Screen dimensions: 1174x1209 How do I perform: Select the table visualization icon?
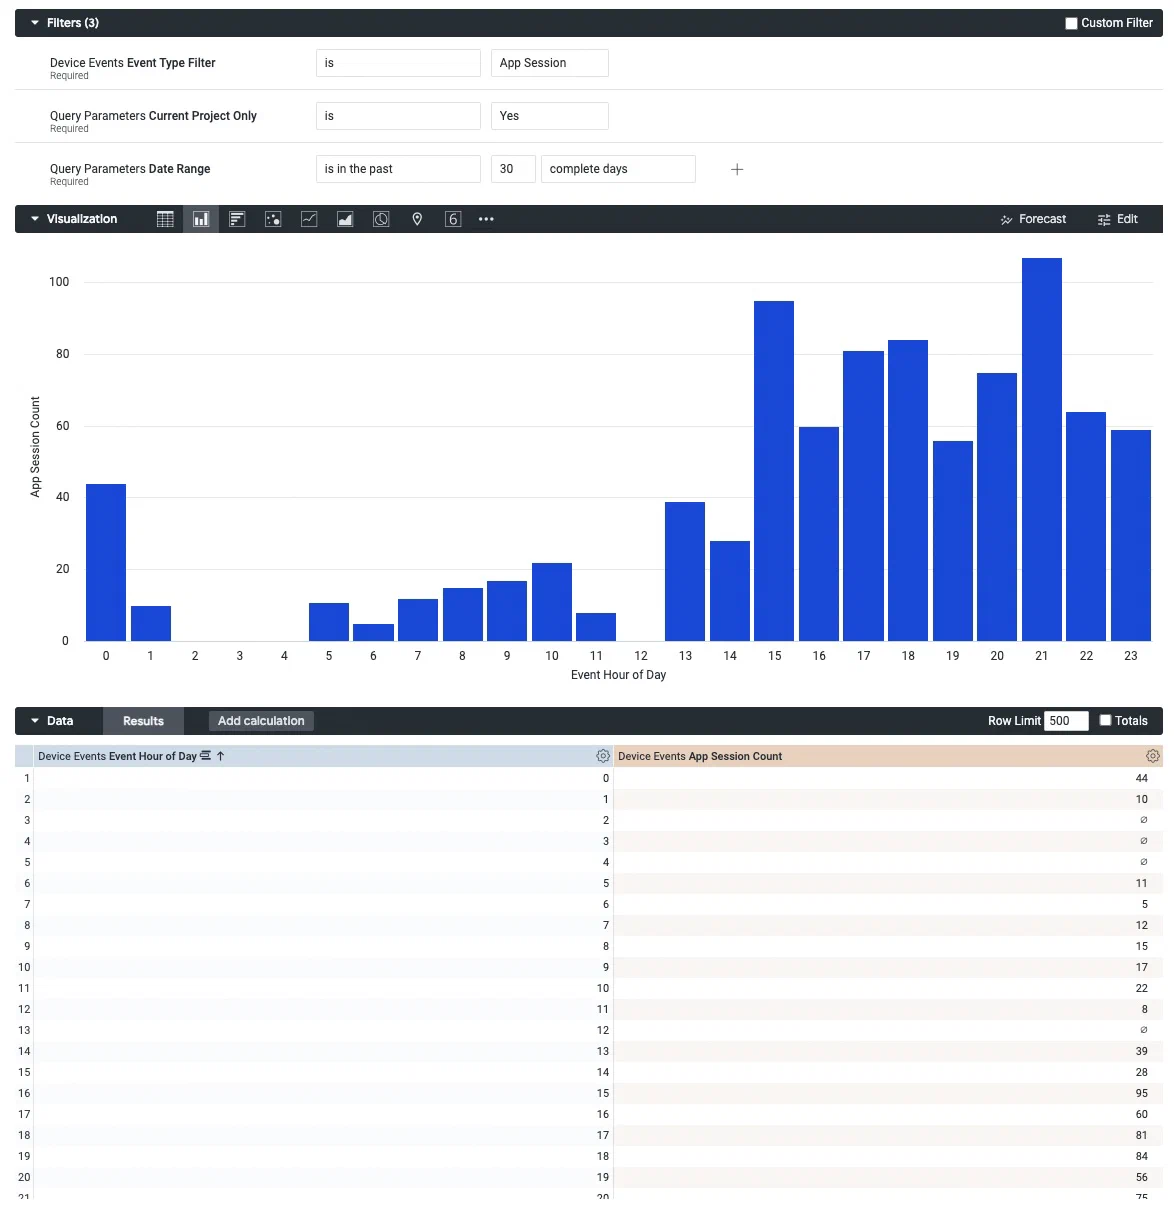165,219
